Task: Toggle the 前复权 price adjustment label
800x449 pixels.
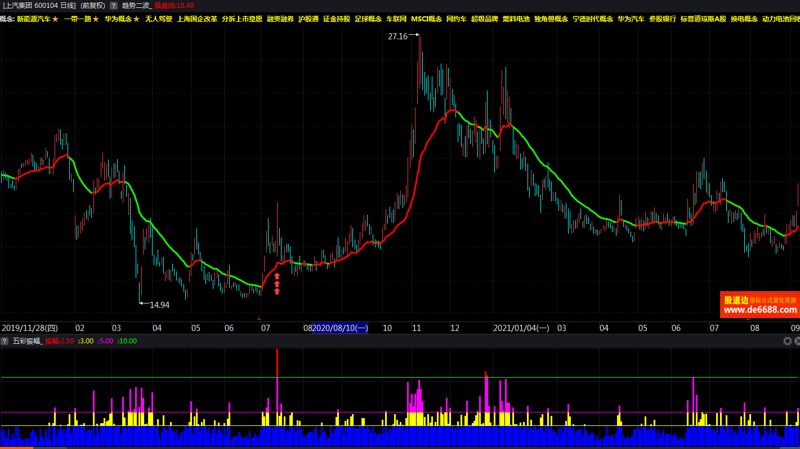Action: pos(93,6)
